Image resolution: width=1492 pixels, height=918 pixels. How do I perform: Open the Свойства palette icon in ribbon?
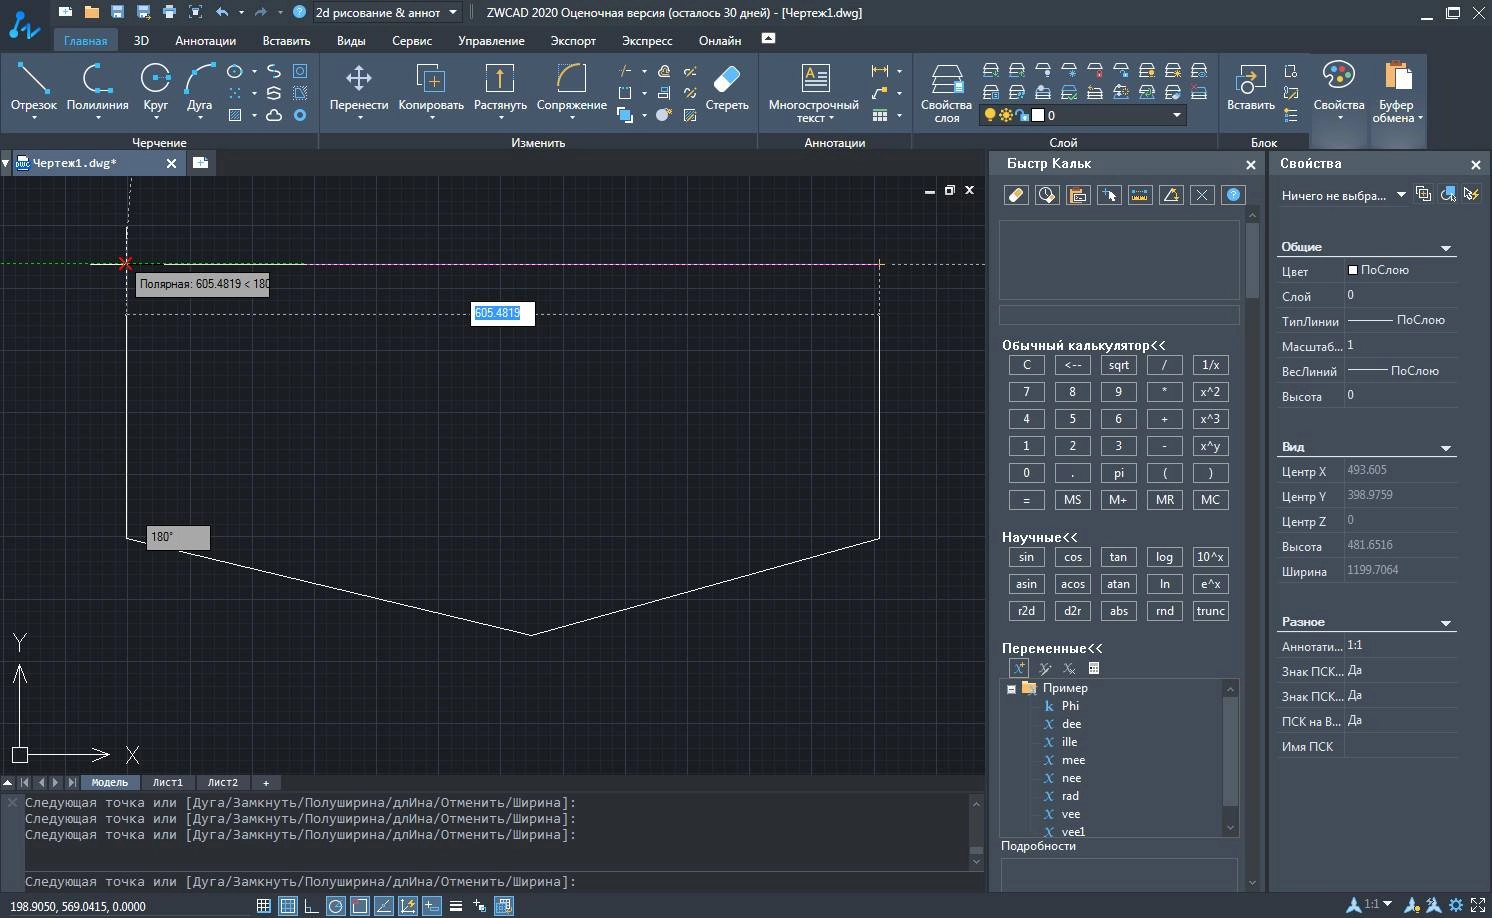click(1338, 87)
